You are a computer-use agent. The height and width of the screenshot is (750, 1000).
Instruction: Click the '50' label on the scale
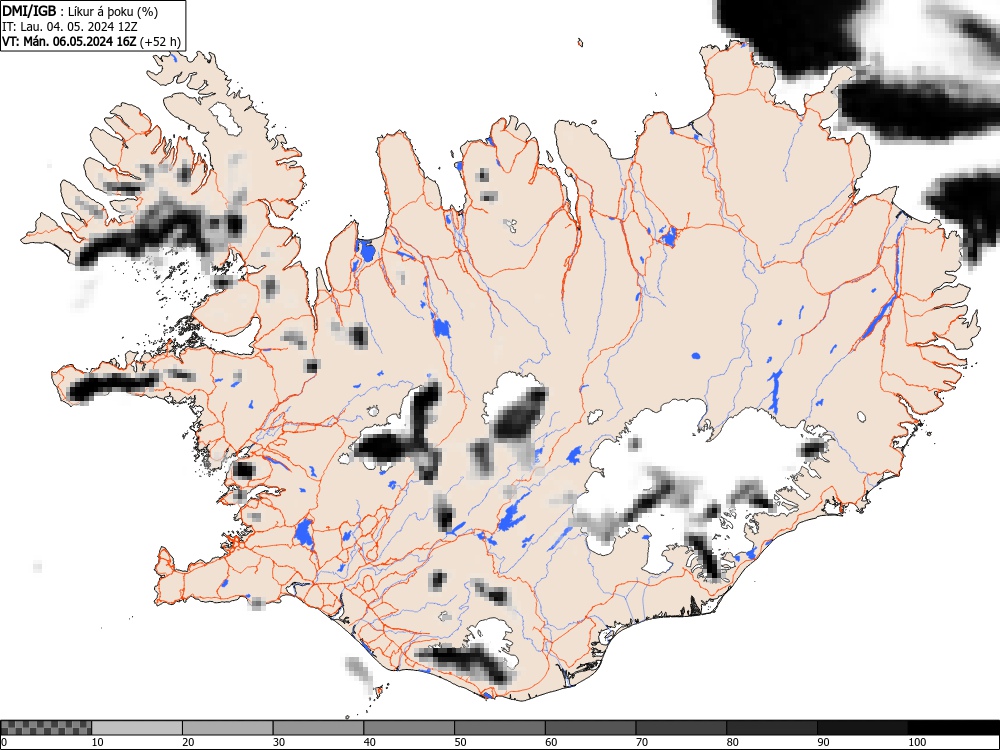pyautogui.click(x=460, y=742)
